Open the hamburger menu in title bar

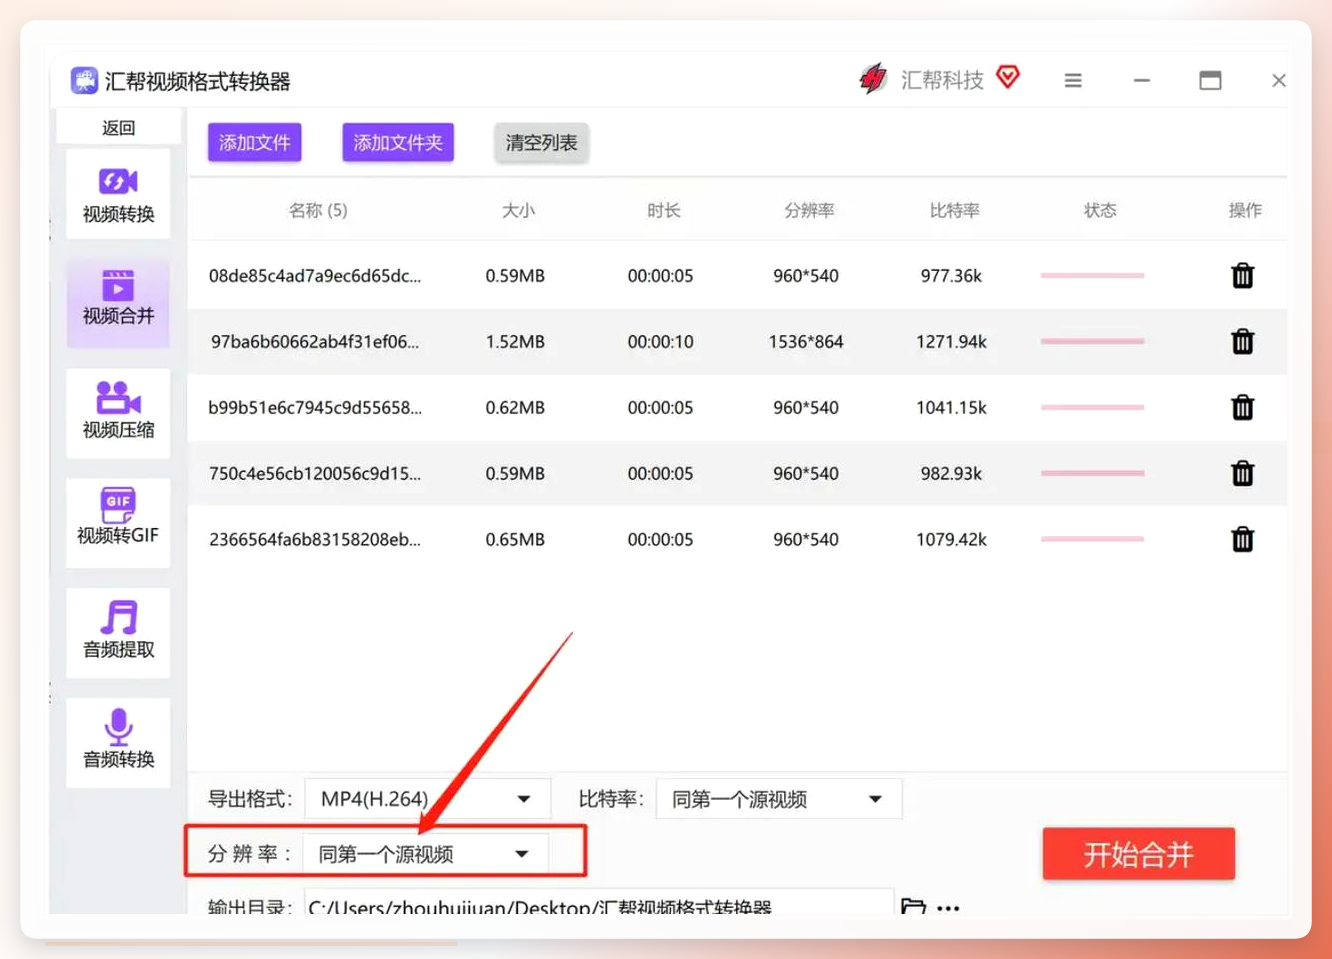[1073, 81]
